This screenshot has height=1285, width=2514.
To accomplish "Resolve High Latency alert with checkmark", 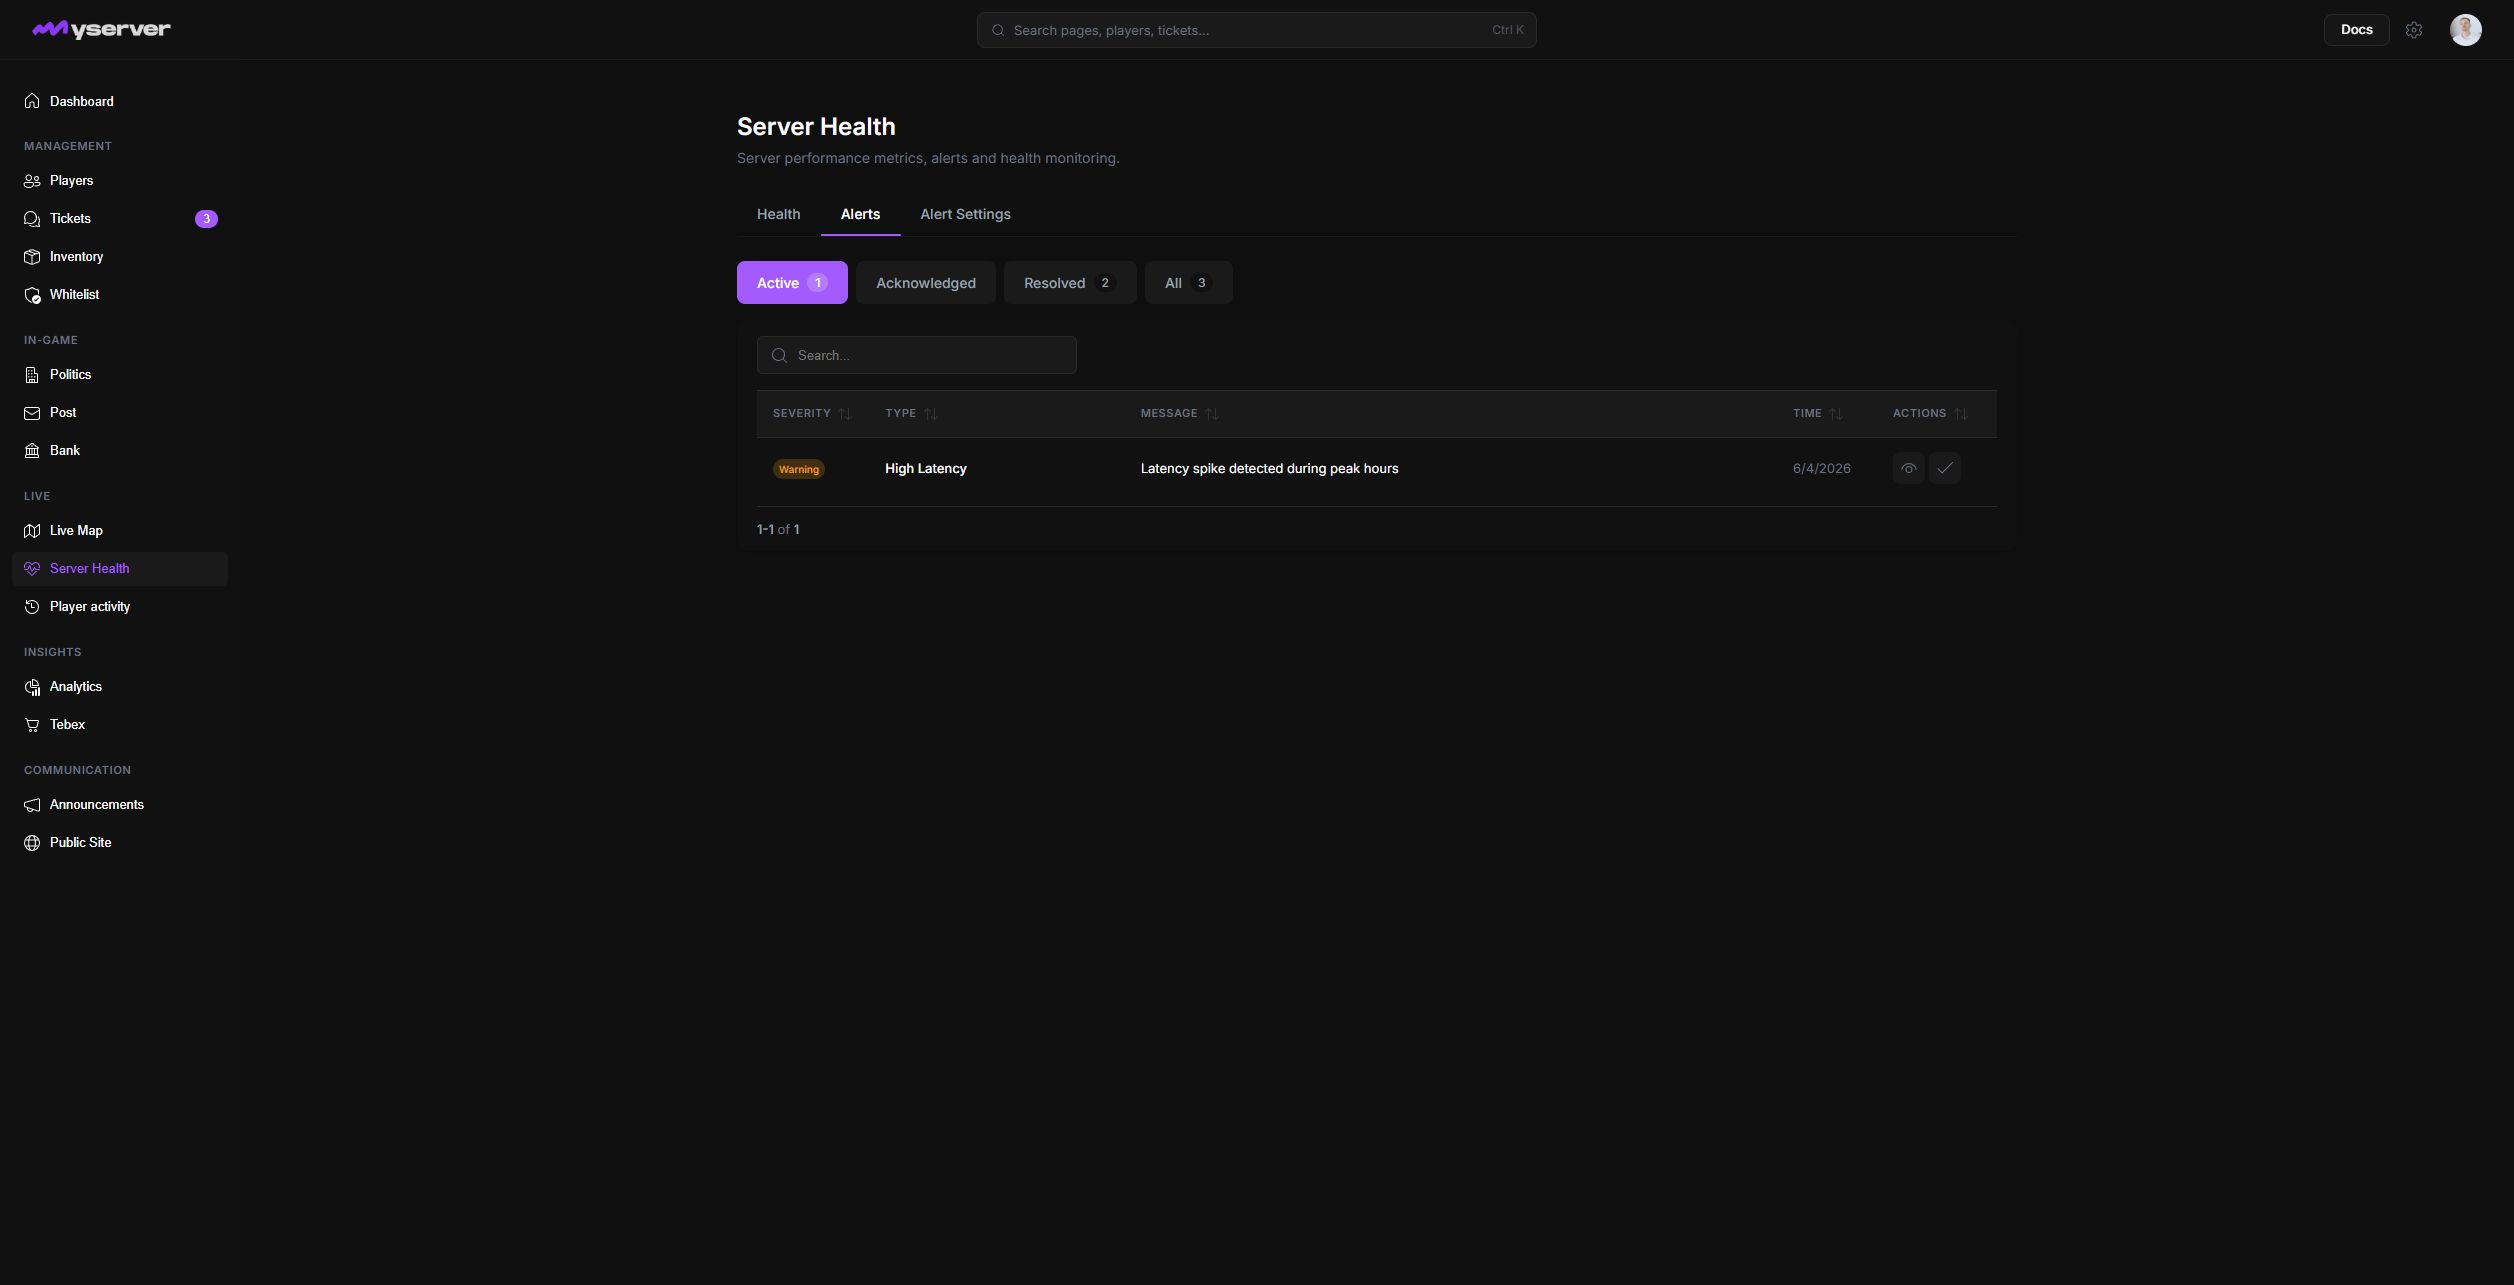I will click(x=1945, y=468).
